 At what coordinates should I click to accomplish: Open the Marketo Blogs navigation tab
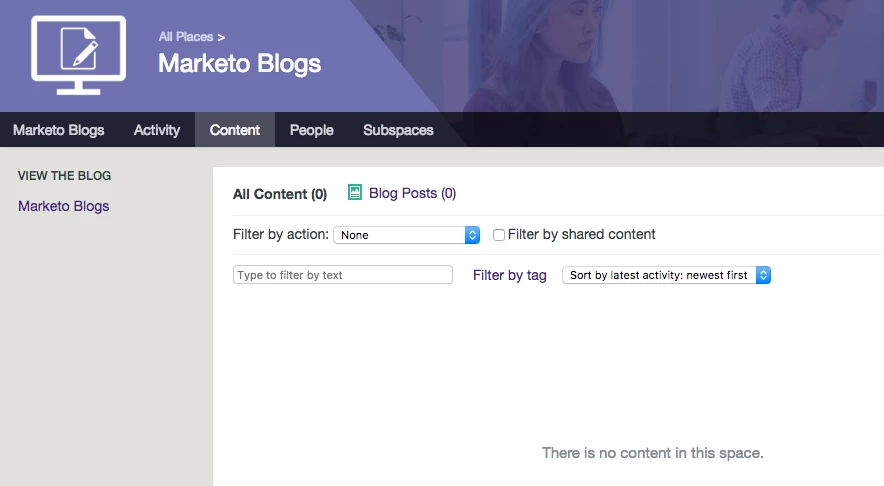59,130
